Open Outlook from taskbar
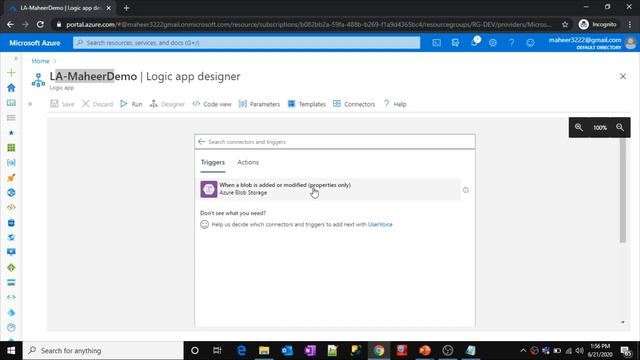Image resolution: width=640 pixels, height=360 pixels. [287, 351]
